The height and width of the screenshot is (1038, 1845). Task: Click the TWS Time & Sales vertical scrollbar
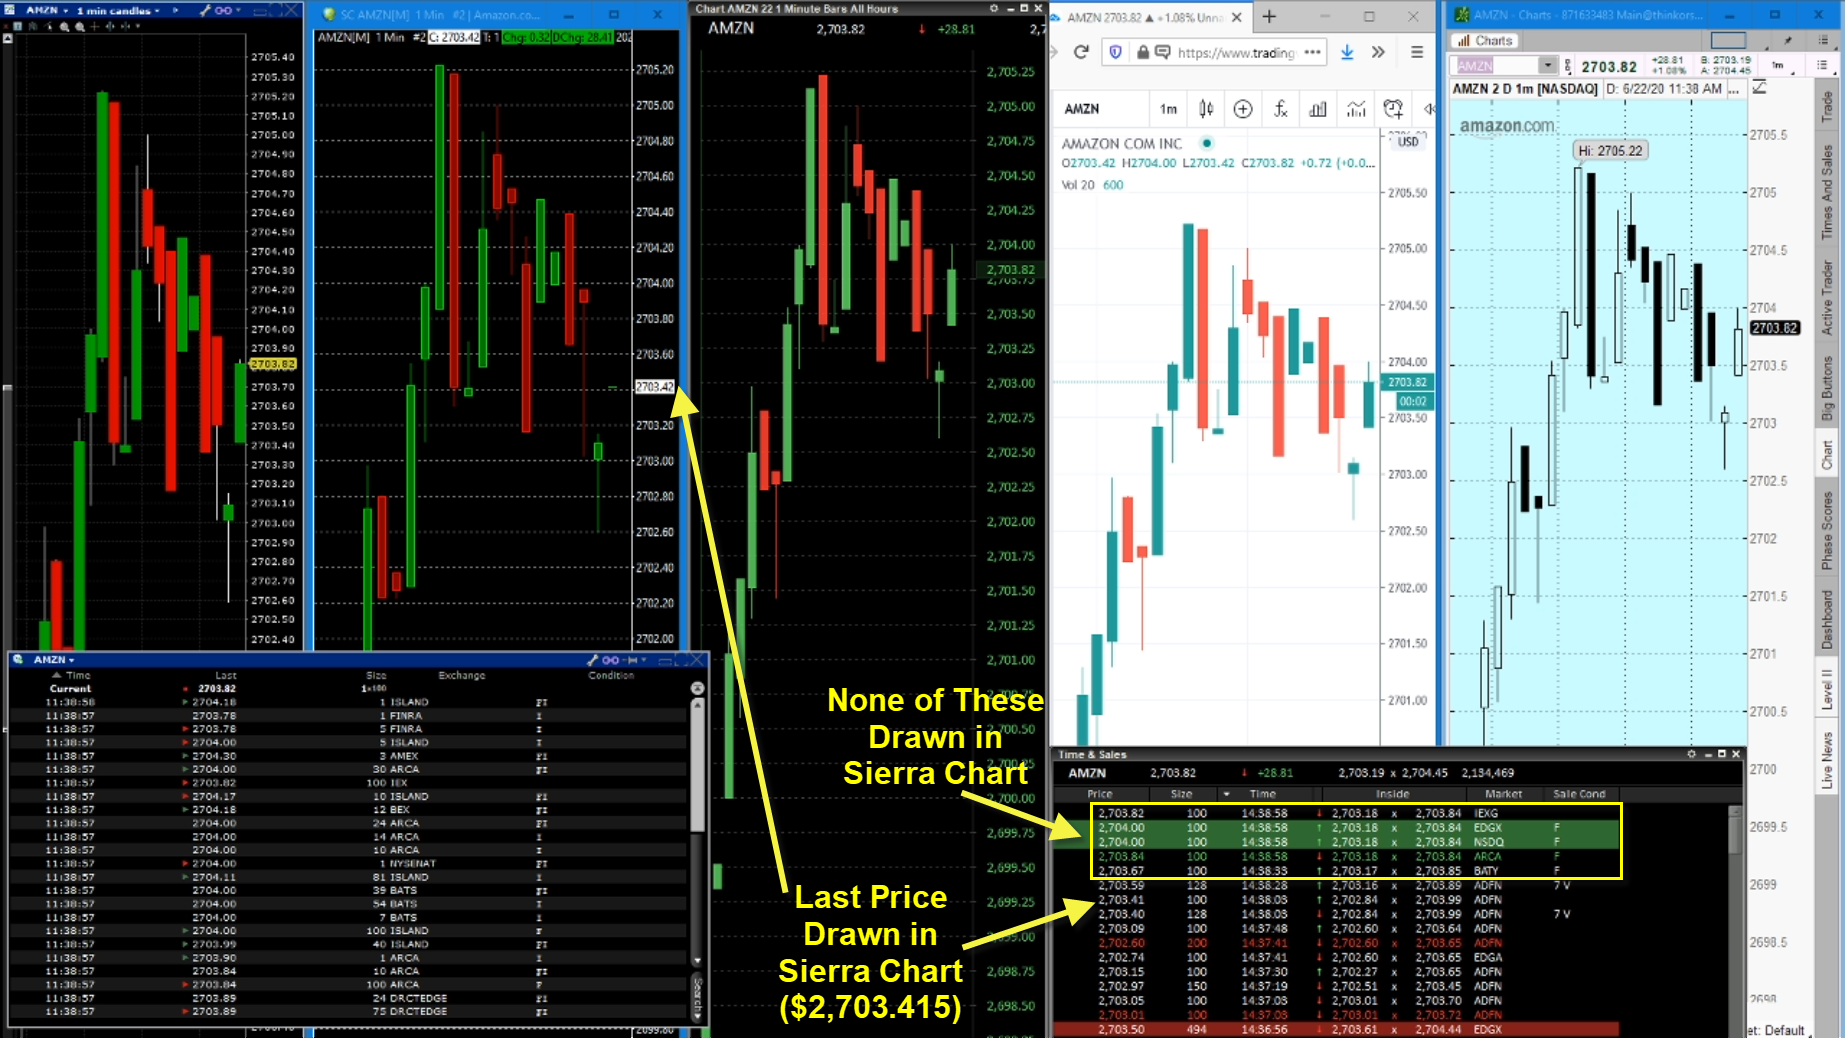[697, 830]
